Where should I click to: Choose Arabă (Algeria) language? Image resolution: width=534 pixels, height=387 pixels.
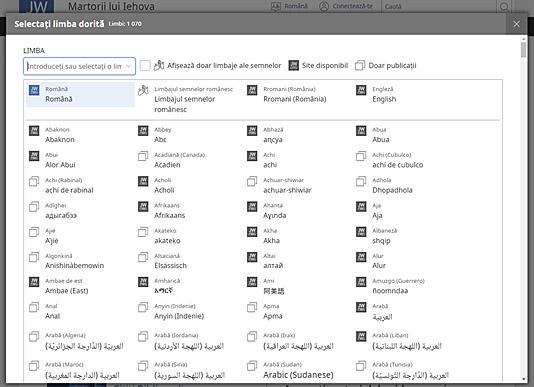[x=80, y=341]
